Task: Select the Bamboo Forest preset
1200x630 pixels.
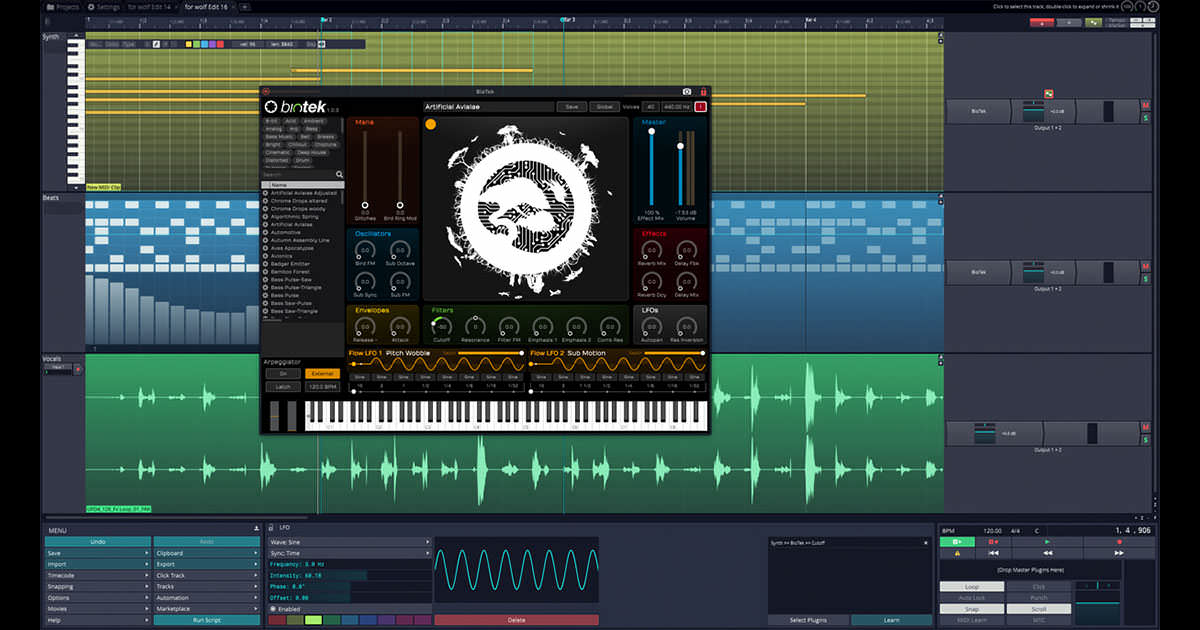Action: coord(292,271)
